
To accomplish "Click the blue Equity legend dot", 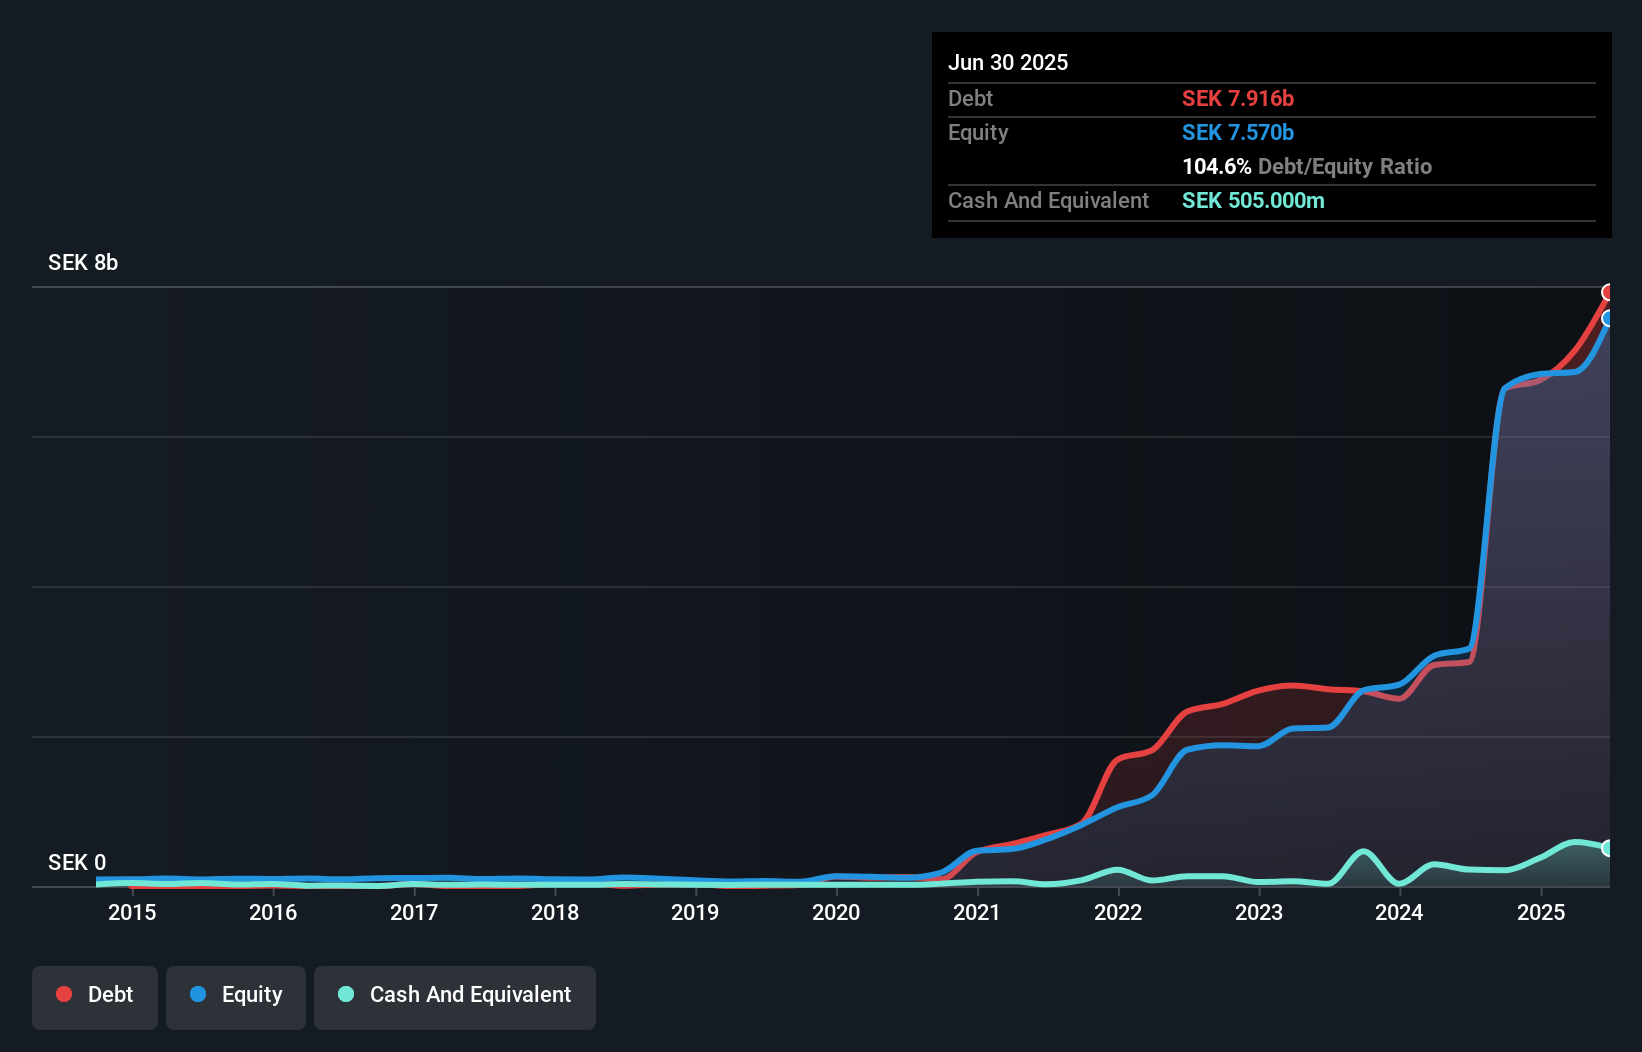I will (198, 994).
